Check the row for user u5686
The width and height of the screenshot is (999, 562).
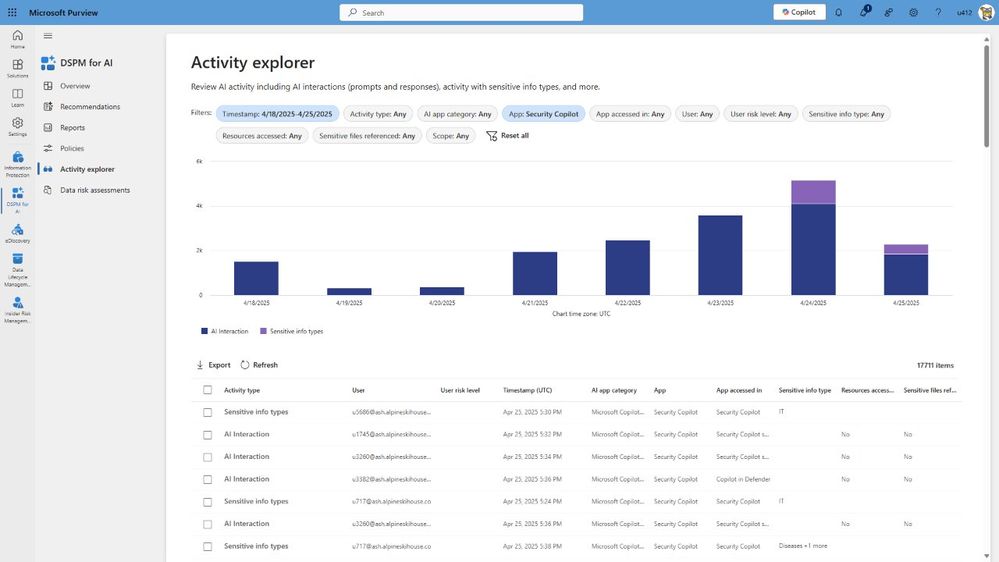tap(208, 412)
